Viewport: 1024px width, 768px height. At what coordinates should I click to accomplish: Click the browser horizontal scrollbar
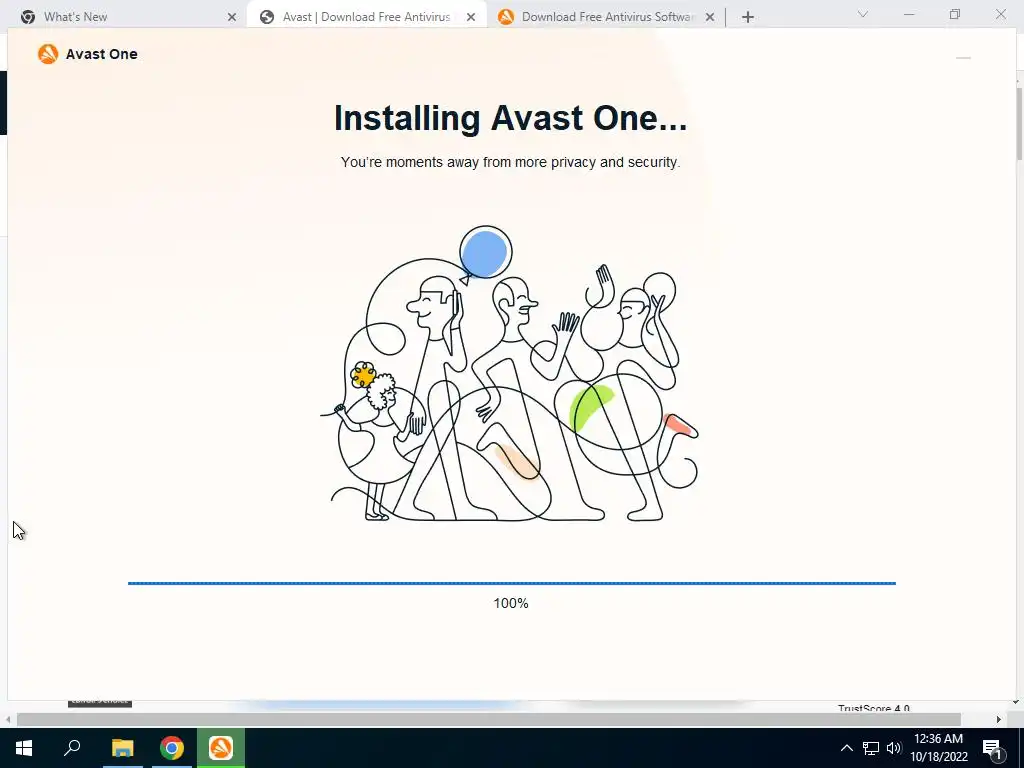(x=488, y=719)
